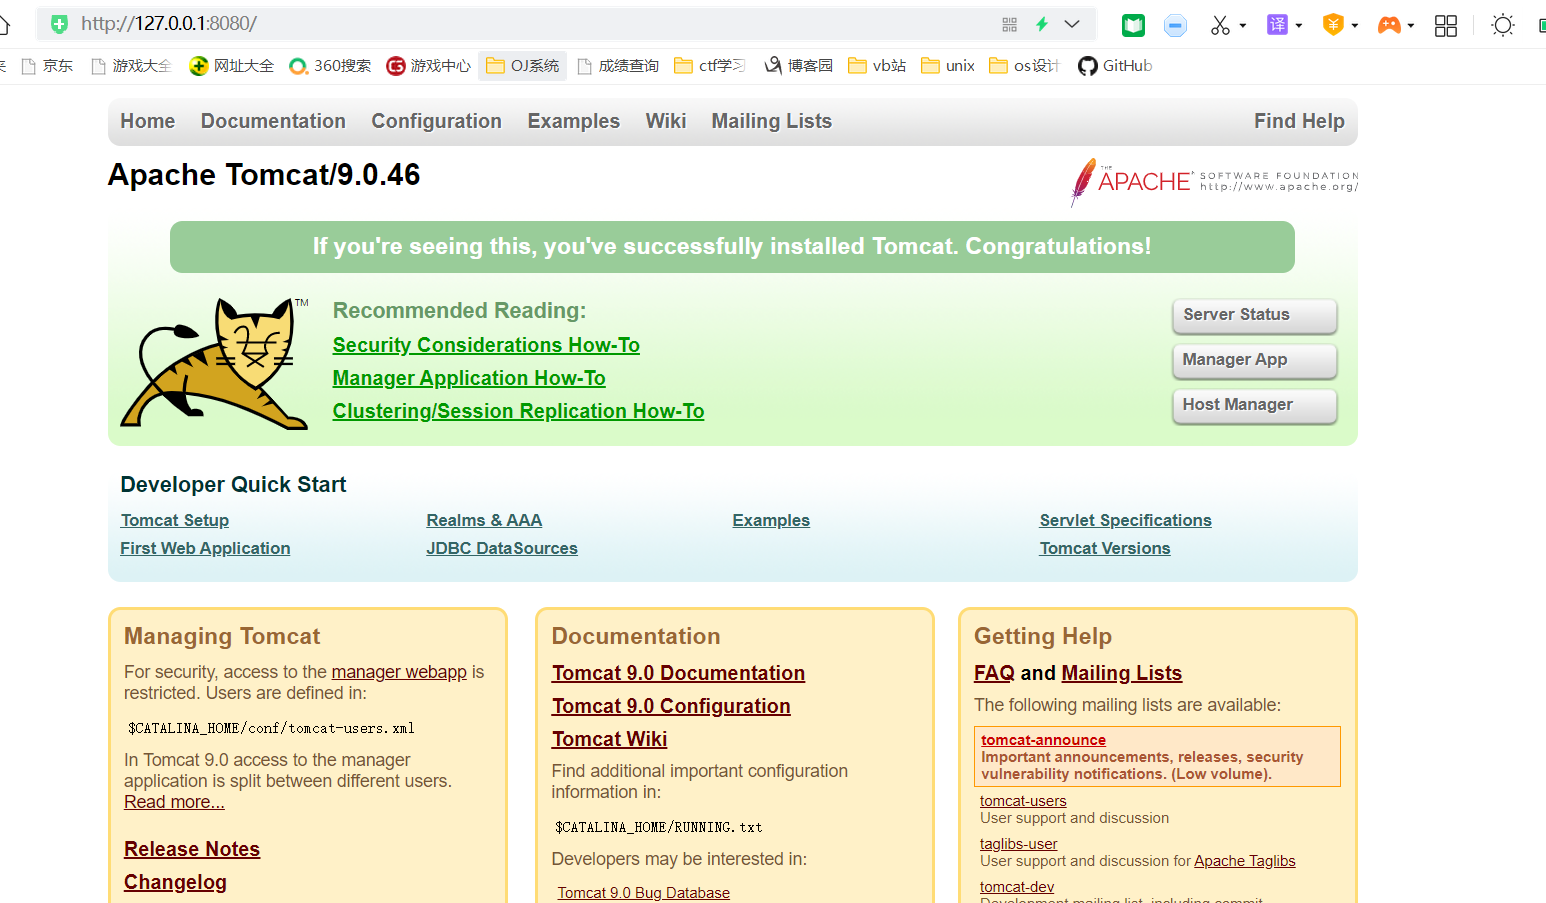Screen dimensions: 1546x903
Task: Open Examples in the navigation bar
Action: coord(574,121)
